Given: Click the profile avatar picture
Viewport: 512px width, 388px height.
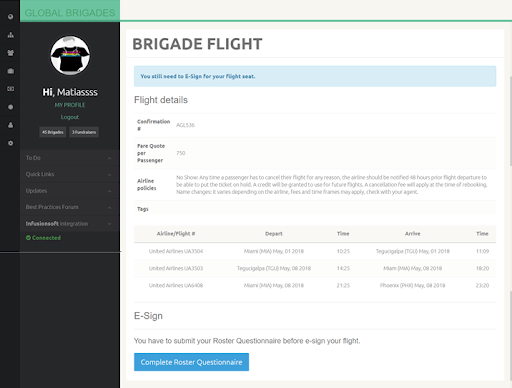Looking at the screenshot, I should click(x=70, y=55).
